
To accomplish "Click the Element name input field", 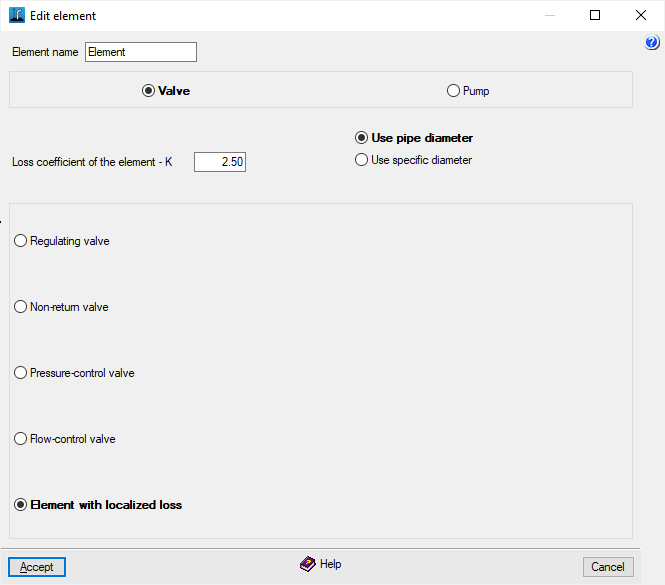I will point(141,52).
